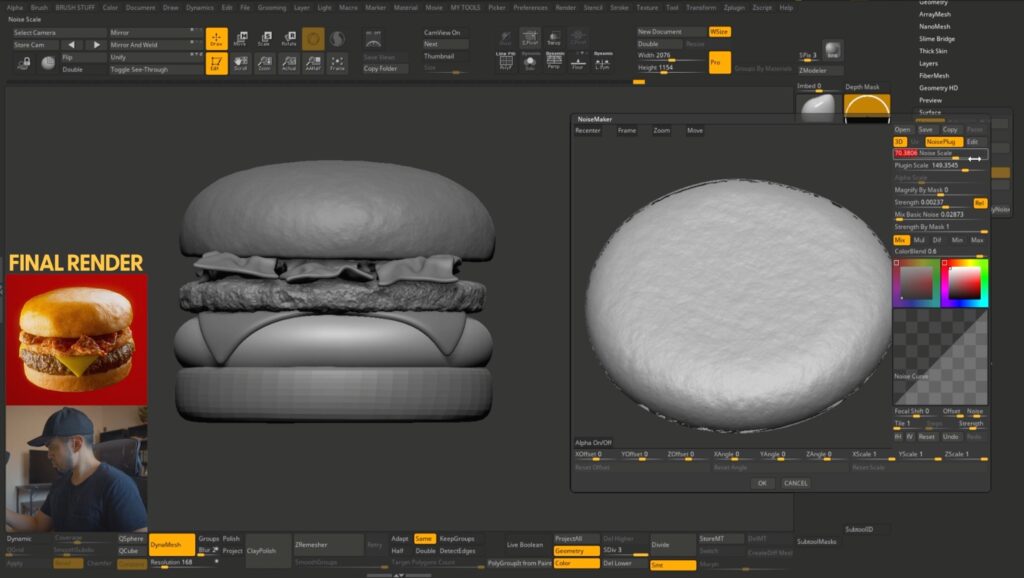Screen dimensions: 1024x578
Task: Open the Material menu
Action: click(x=406, y=8)
